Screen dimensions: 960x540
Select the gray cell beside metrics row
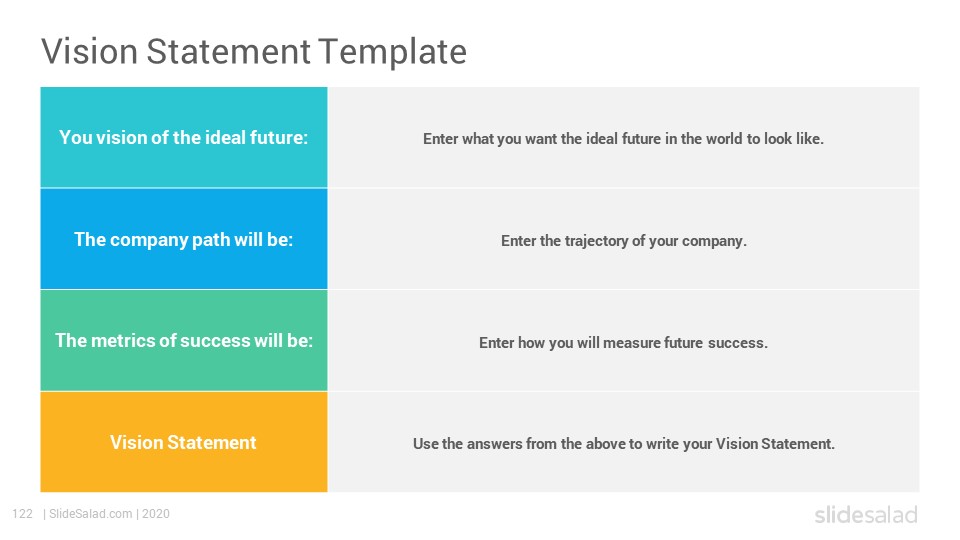623,340
